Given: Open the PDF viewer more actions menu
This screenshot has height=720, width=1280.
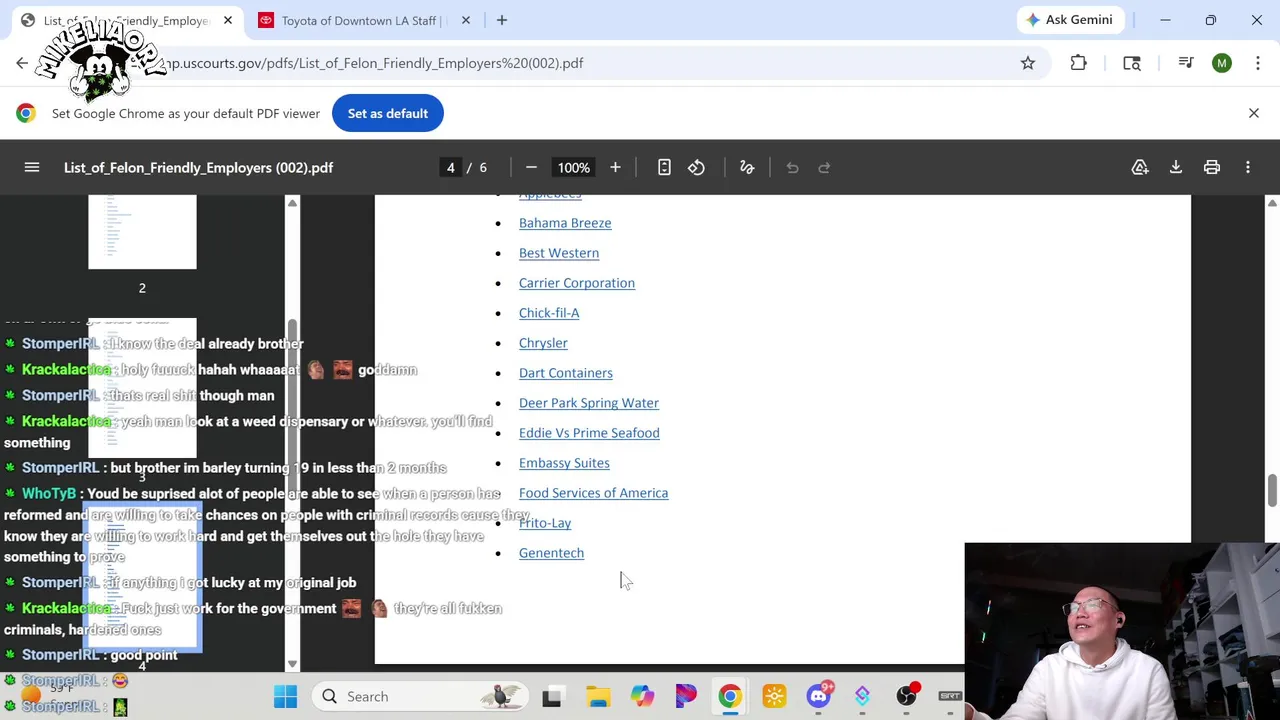Looking at the screenshot, I should click(1248, 168).
